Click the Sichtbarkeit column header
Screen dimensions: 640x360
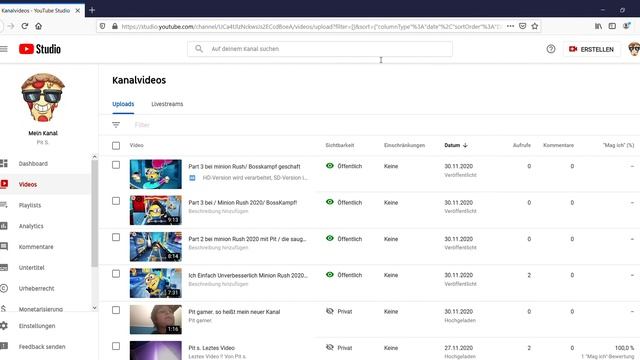click(340, 145)
